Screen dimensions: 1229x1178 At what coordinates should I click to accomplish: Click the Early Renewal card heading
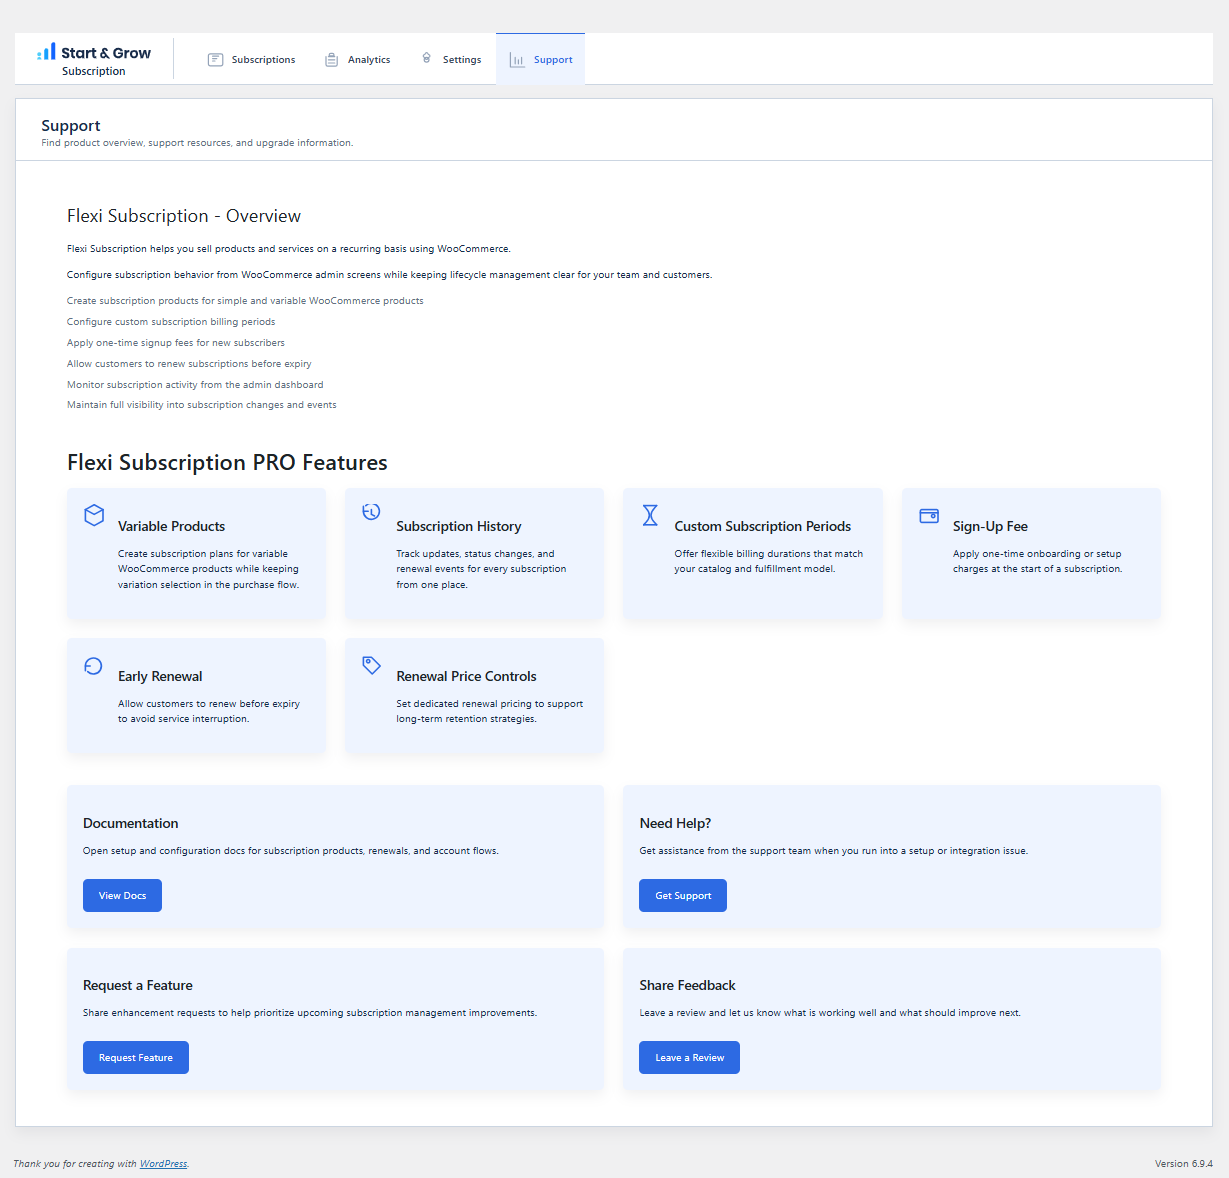pos(160,676)
